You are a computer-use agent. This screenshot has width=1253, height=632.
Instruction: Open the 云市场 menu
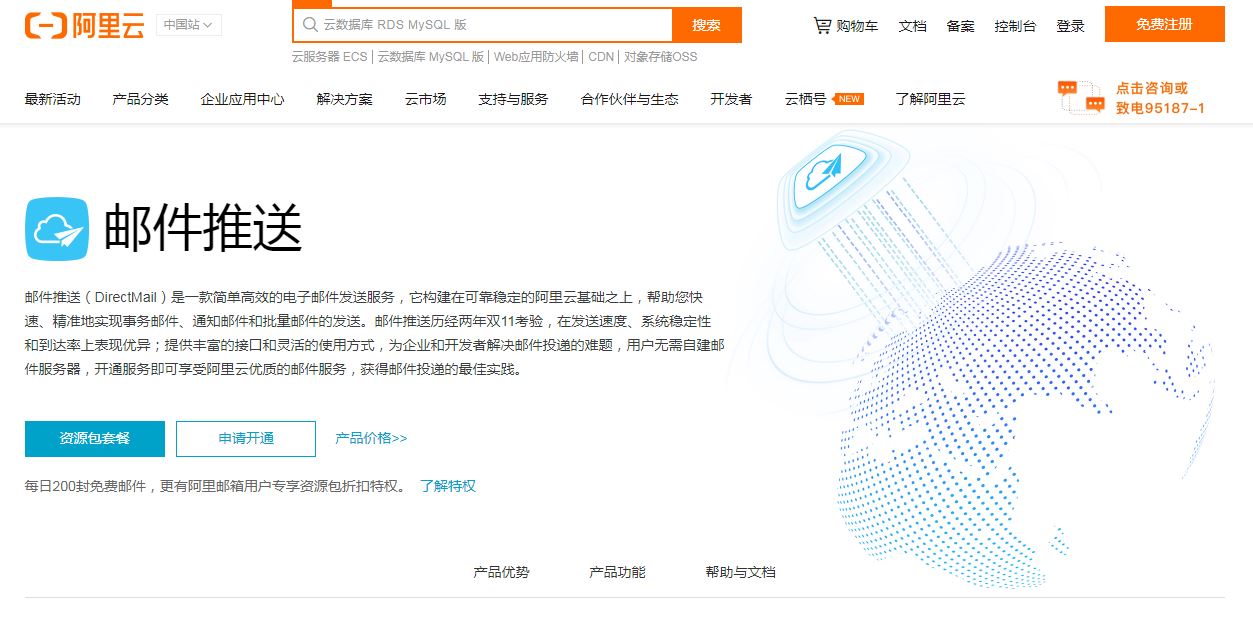click(426, 99)
